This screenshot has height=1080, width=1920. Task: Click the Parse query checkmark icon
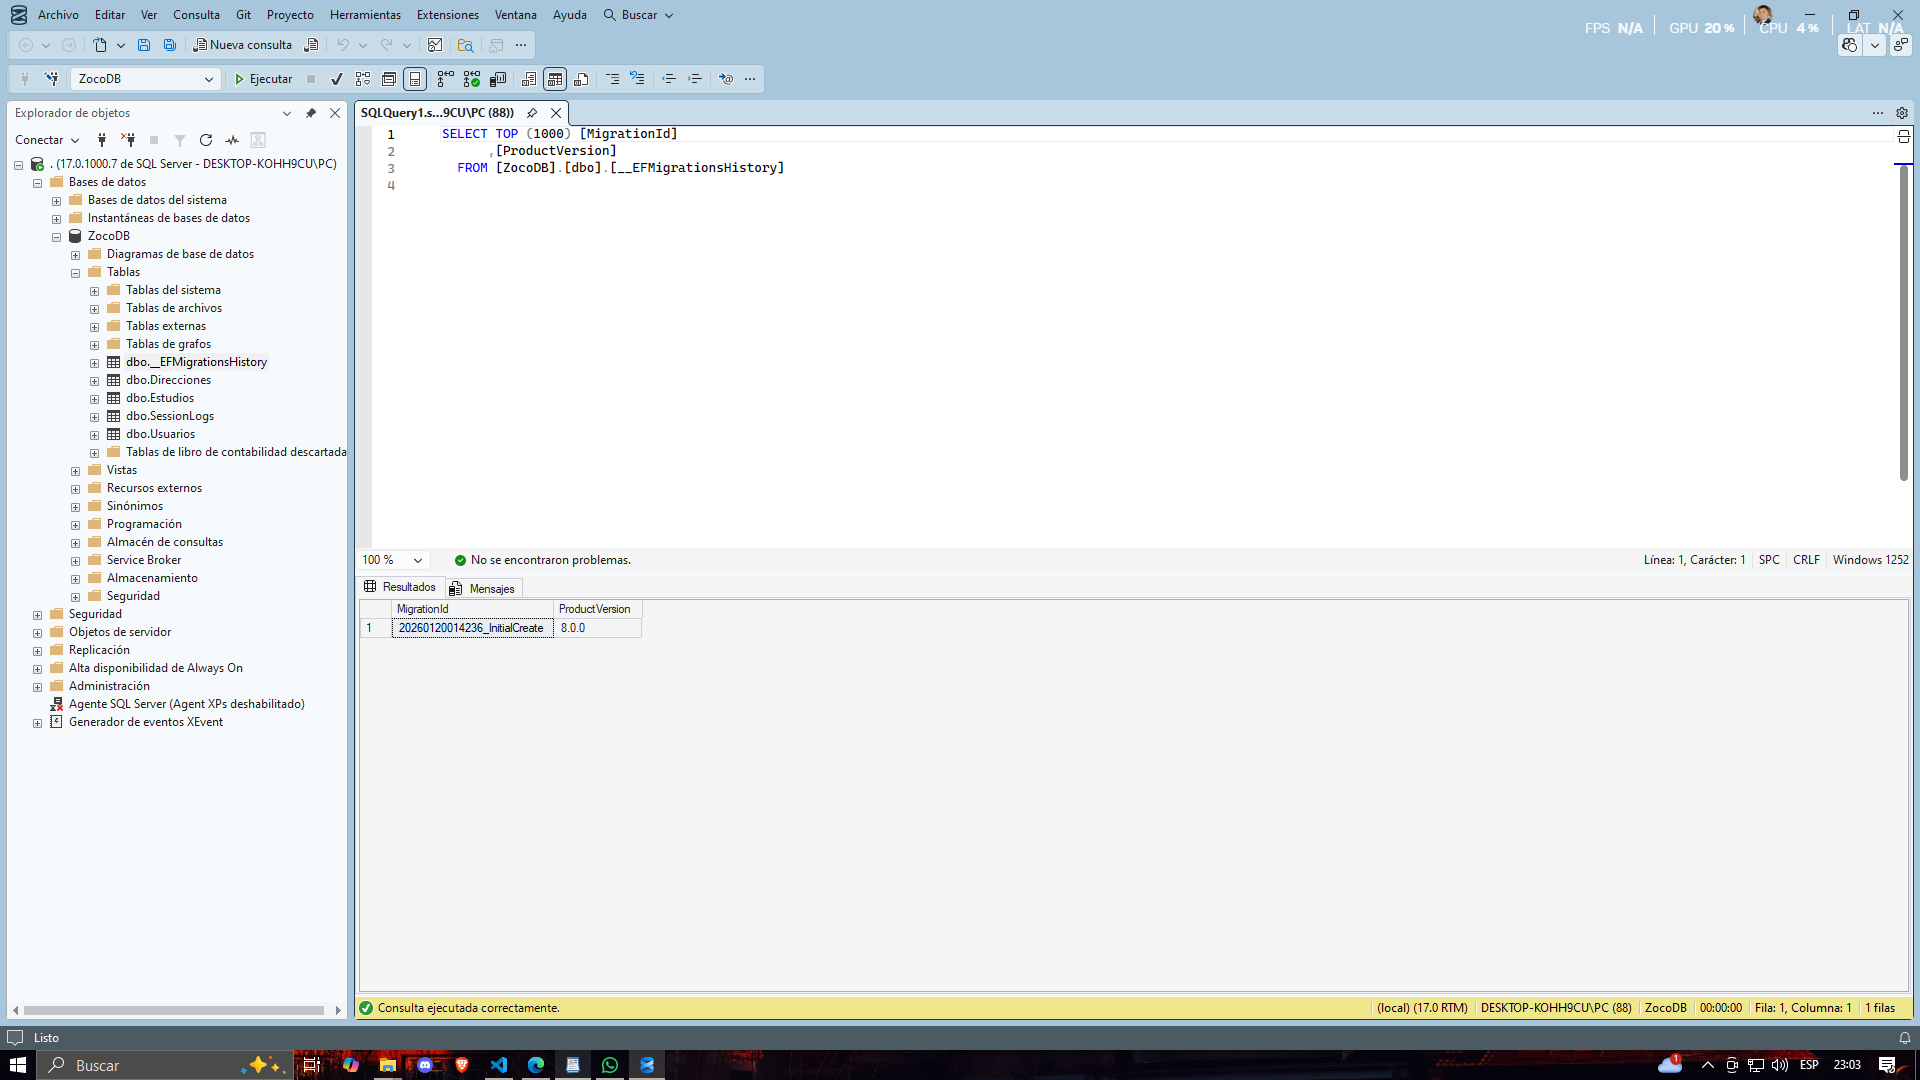coord(337,79)
